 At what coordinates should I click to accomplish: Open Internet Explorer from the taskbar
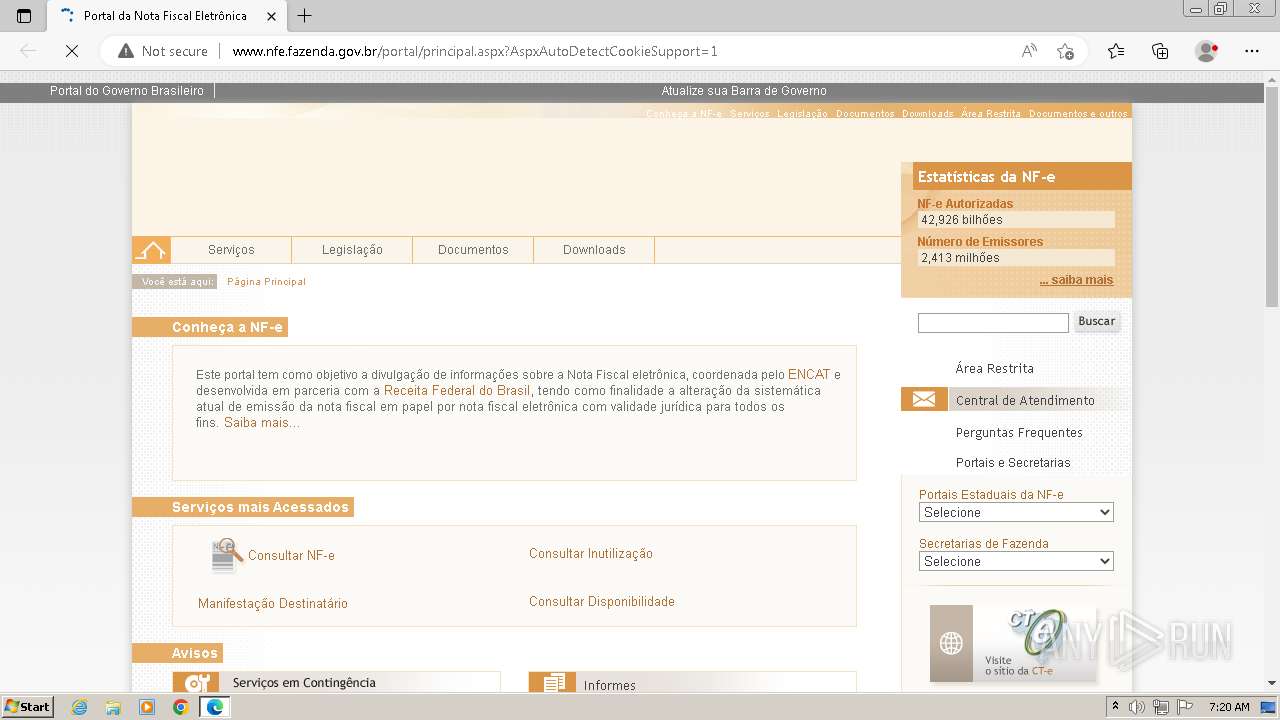click(80, 707)
